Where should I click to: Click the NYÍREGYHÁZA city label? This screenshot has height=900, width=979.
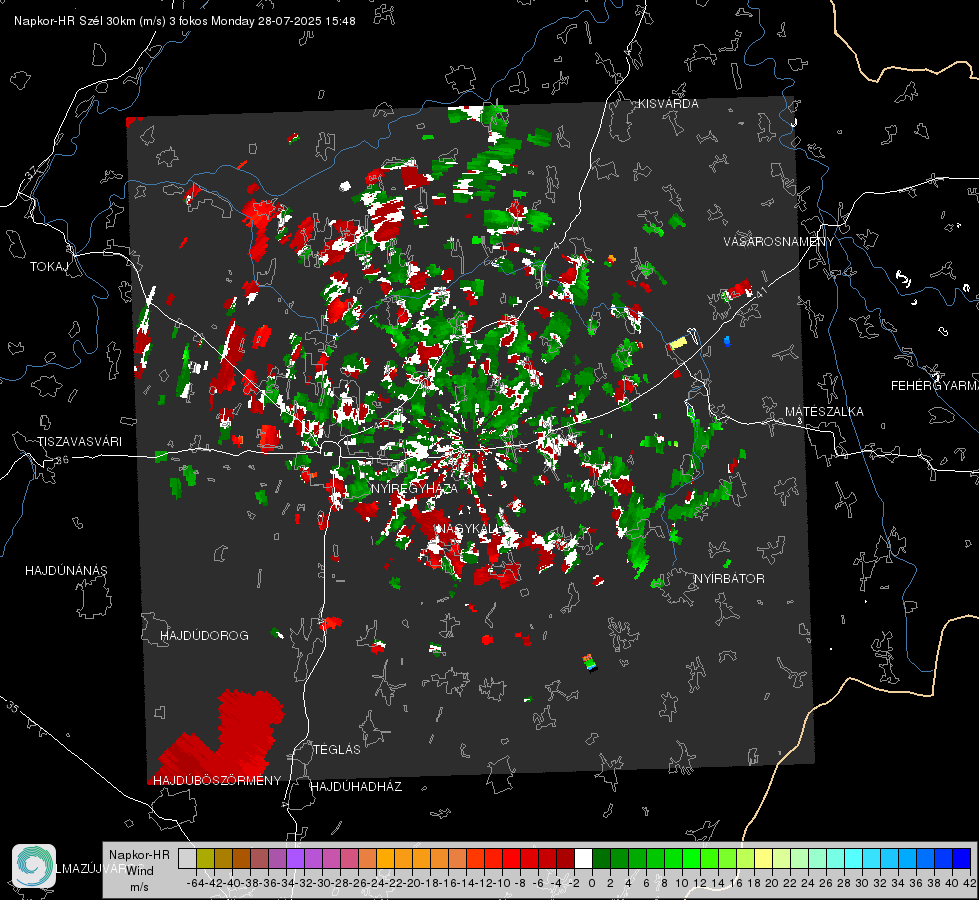[x=414, y=488]
